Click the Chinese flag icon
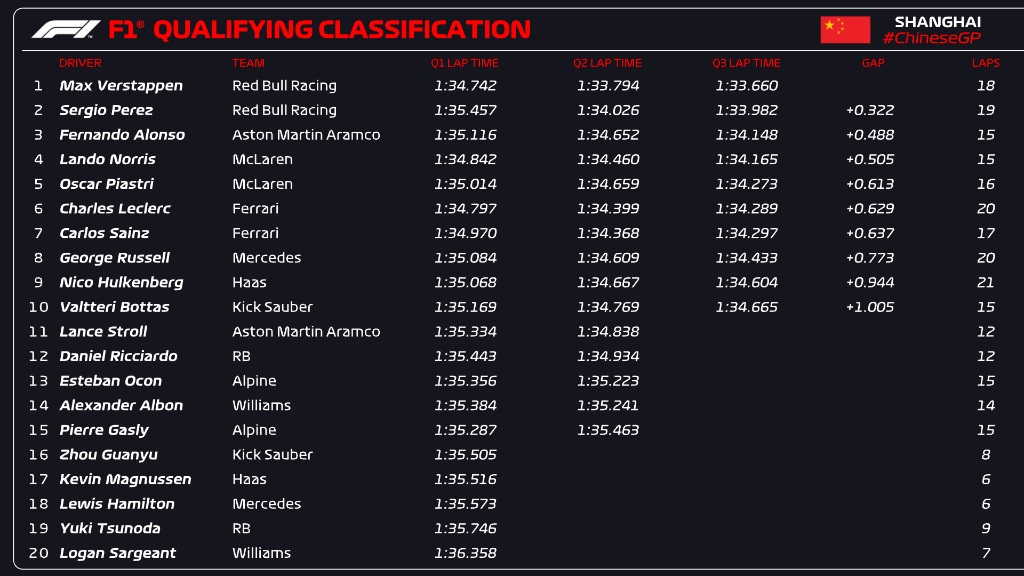 (845, 30)
